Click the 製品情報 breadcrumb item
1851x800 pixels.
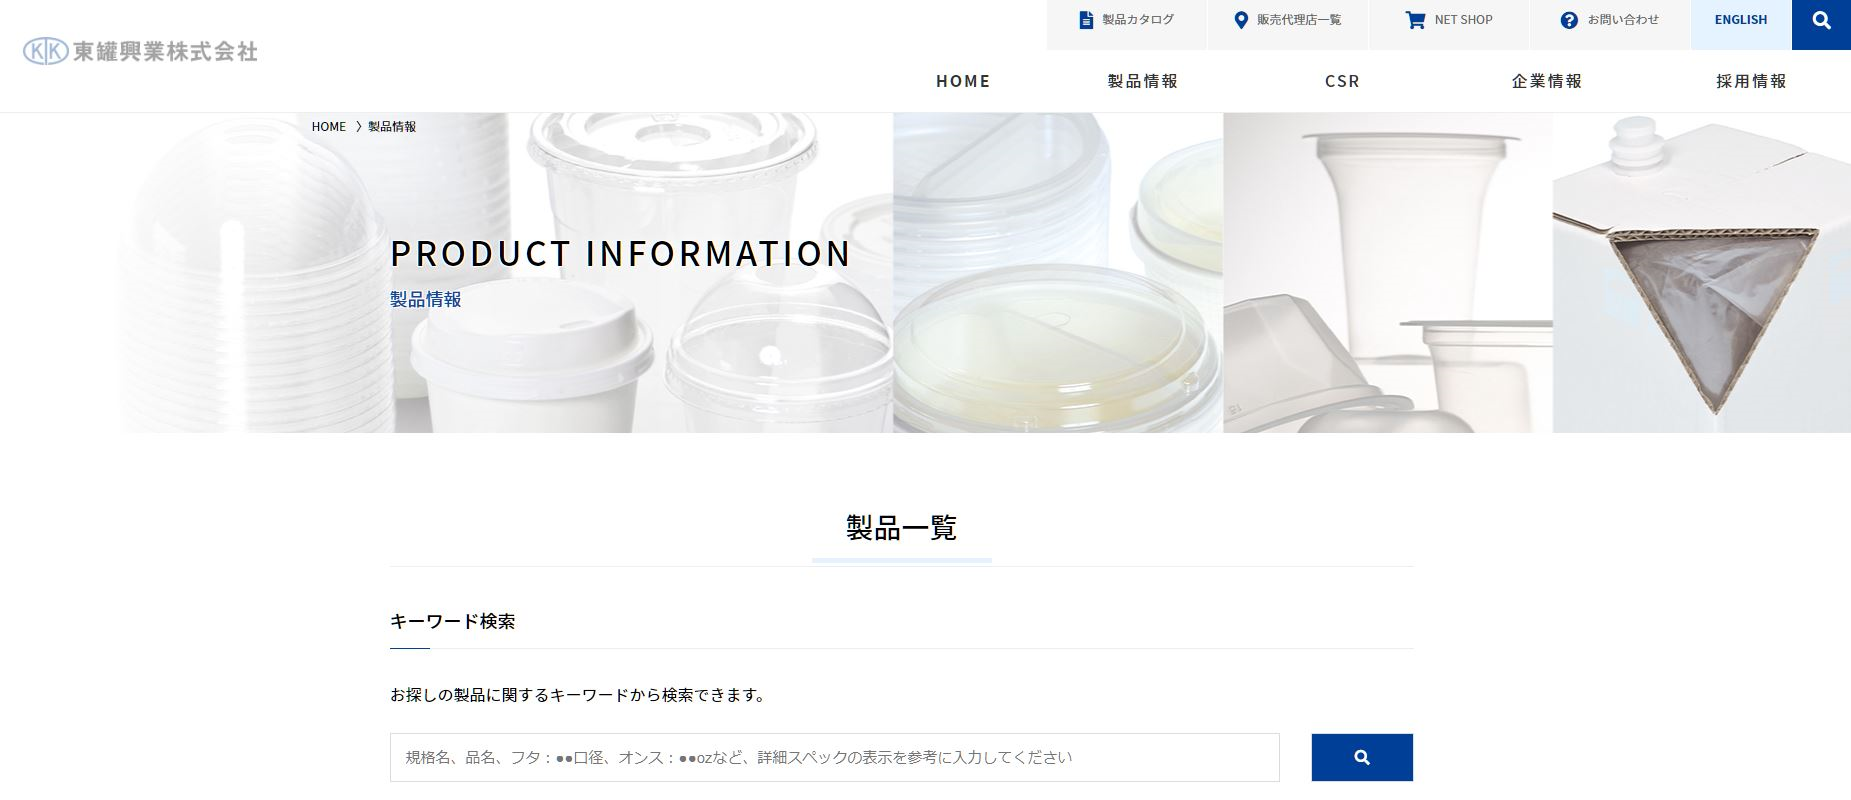point(392,127)
